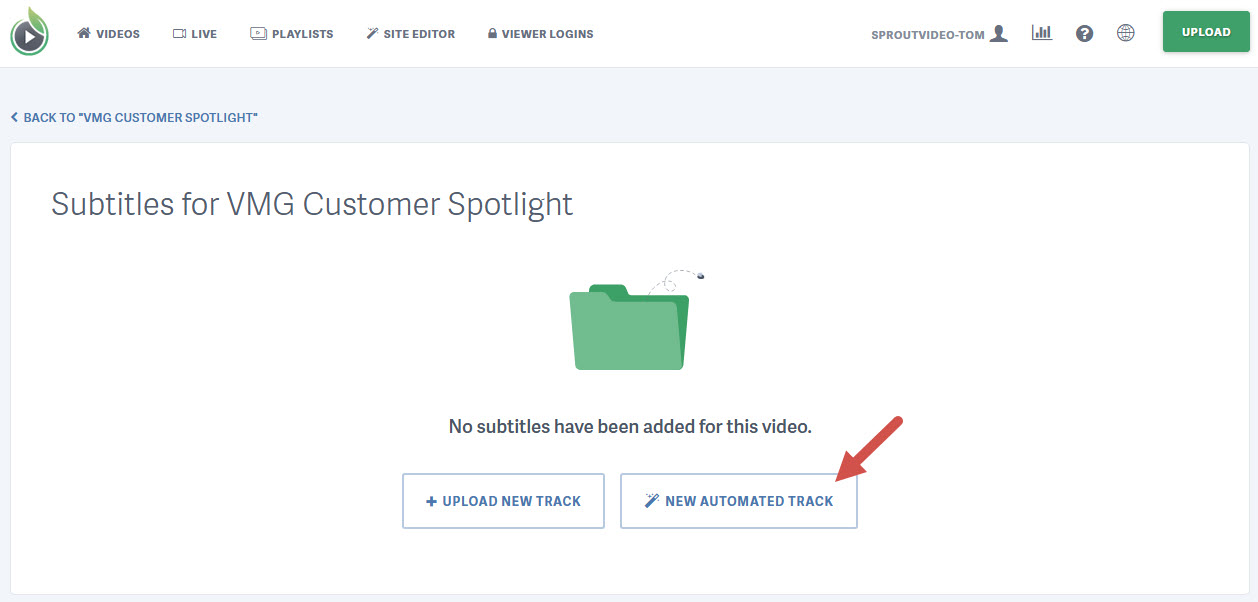Click the New Automated Track button
This screenshot has height=602, width=1258.
click(739, 500)
